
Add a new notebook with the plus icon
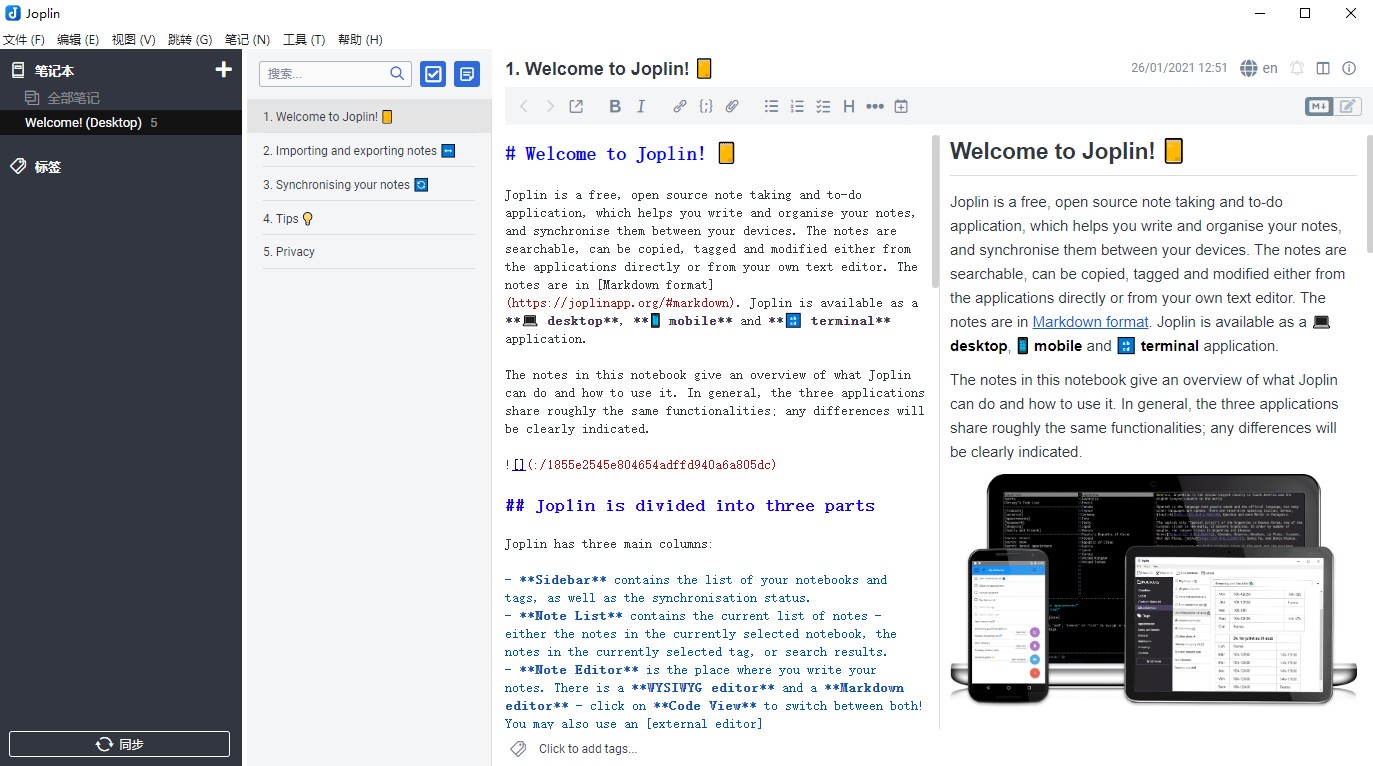coord(224,70)
